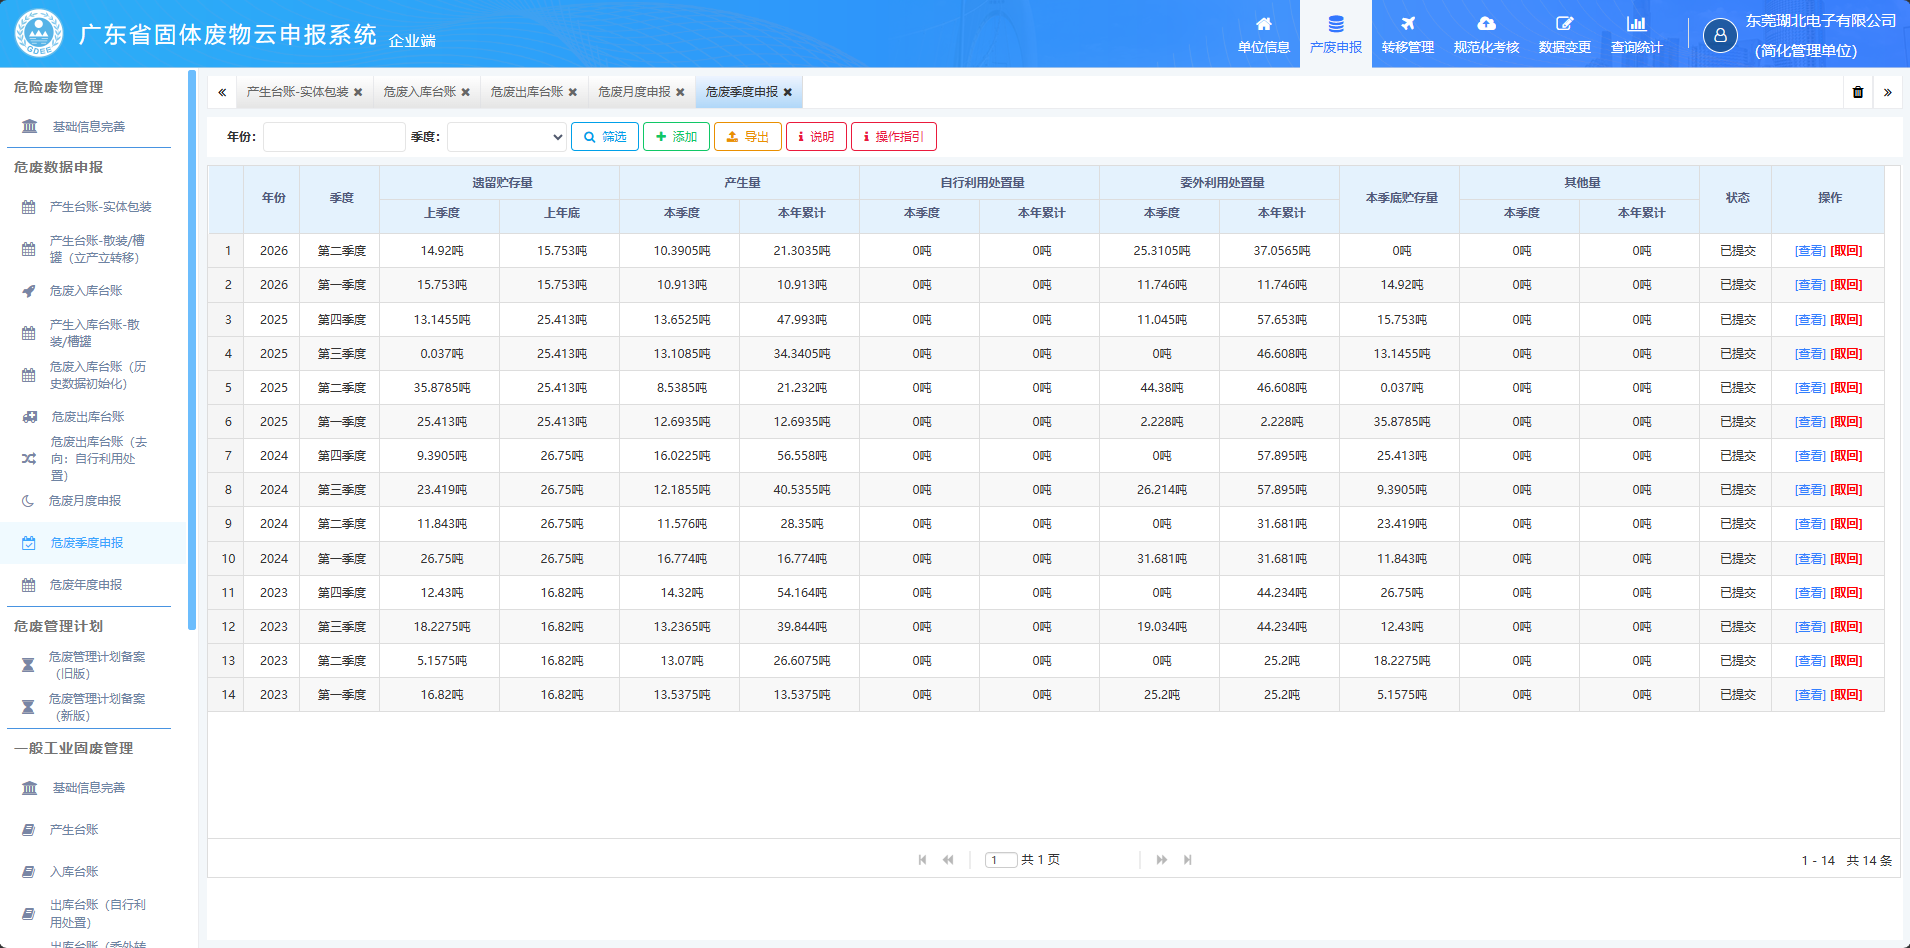
Task: Click 取回 in row 11 (2023 第四季度)
Action: (x=1846, y=593)
